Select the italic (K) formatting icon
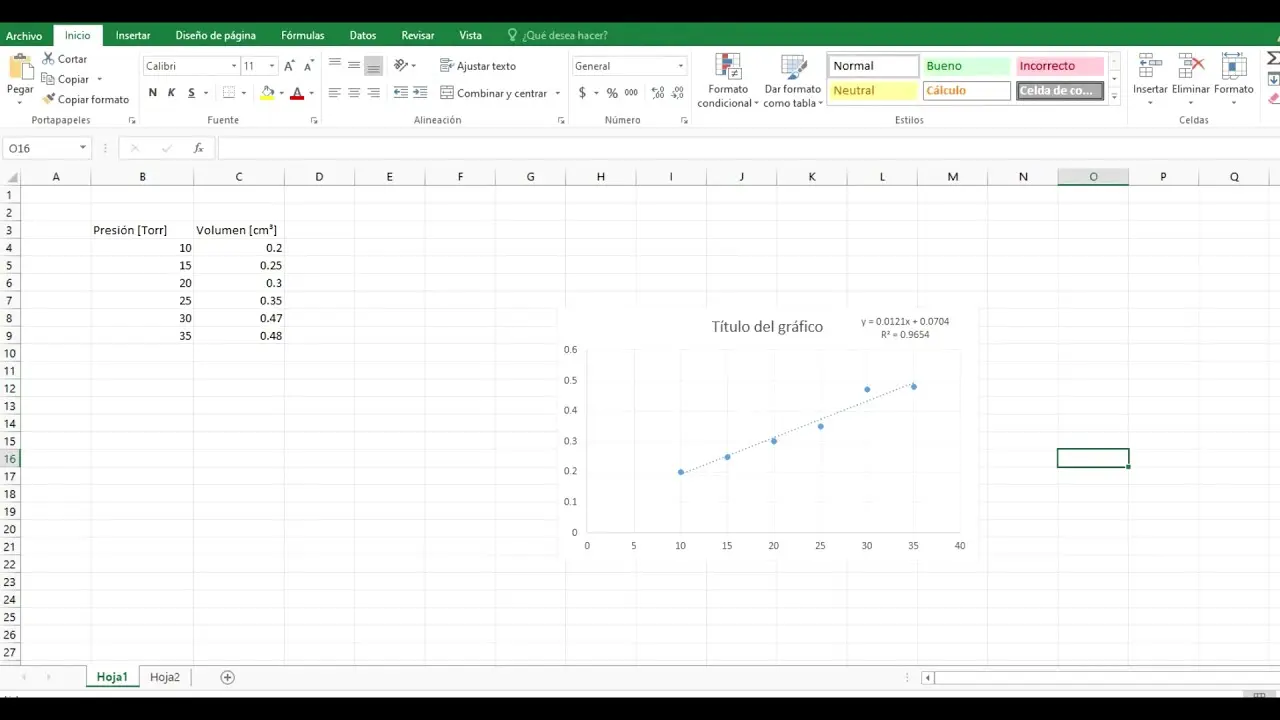The width and height of the screenshot is (1280, 720). [171, 92]
